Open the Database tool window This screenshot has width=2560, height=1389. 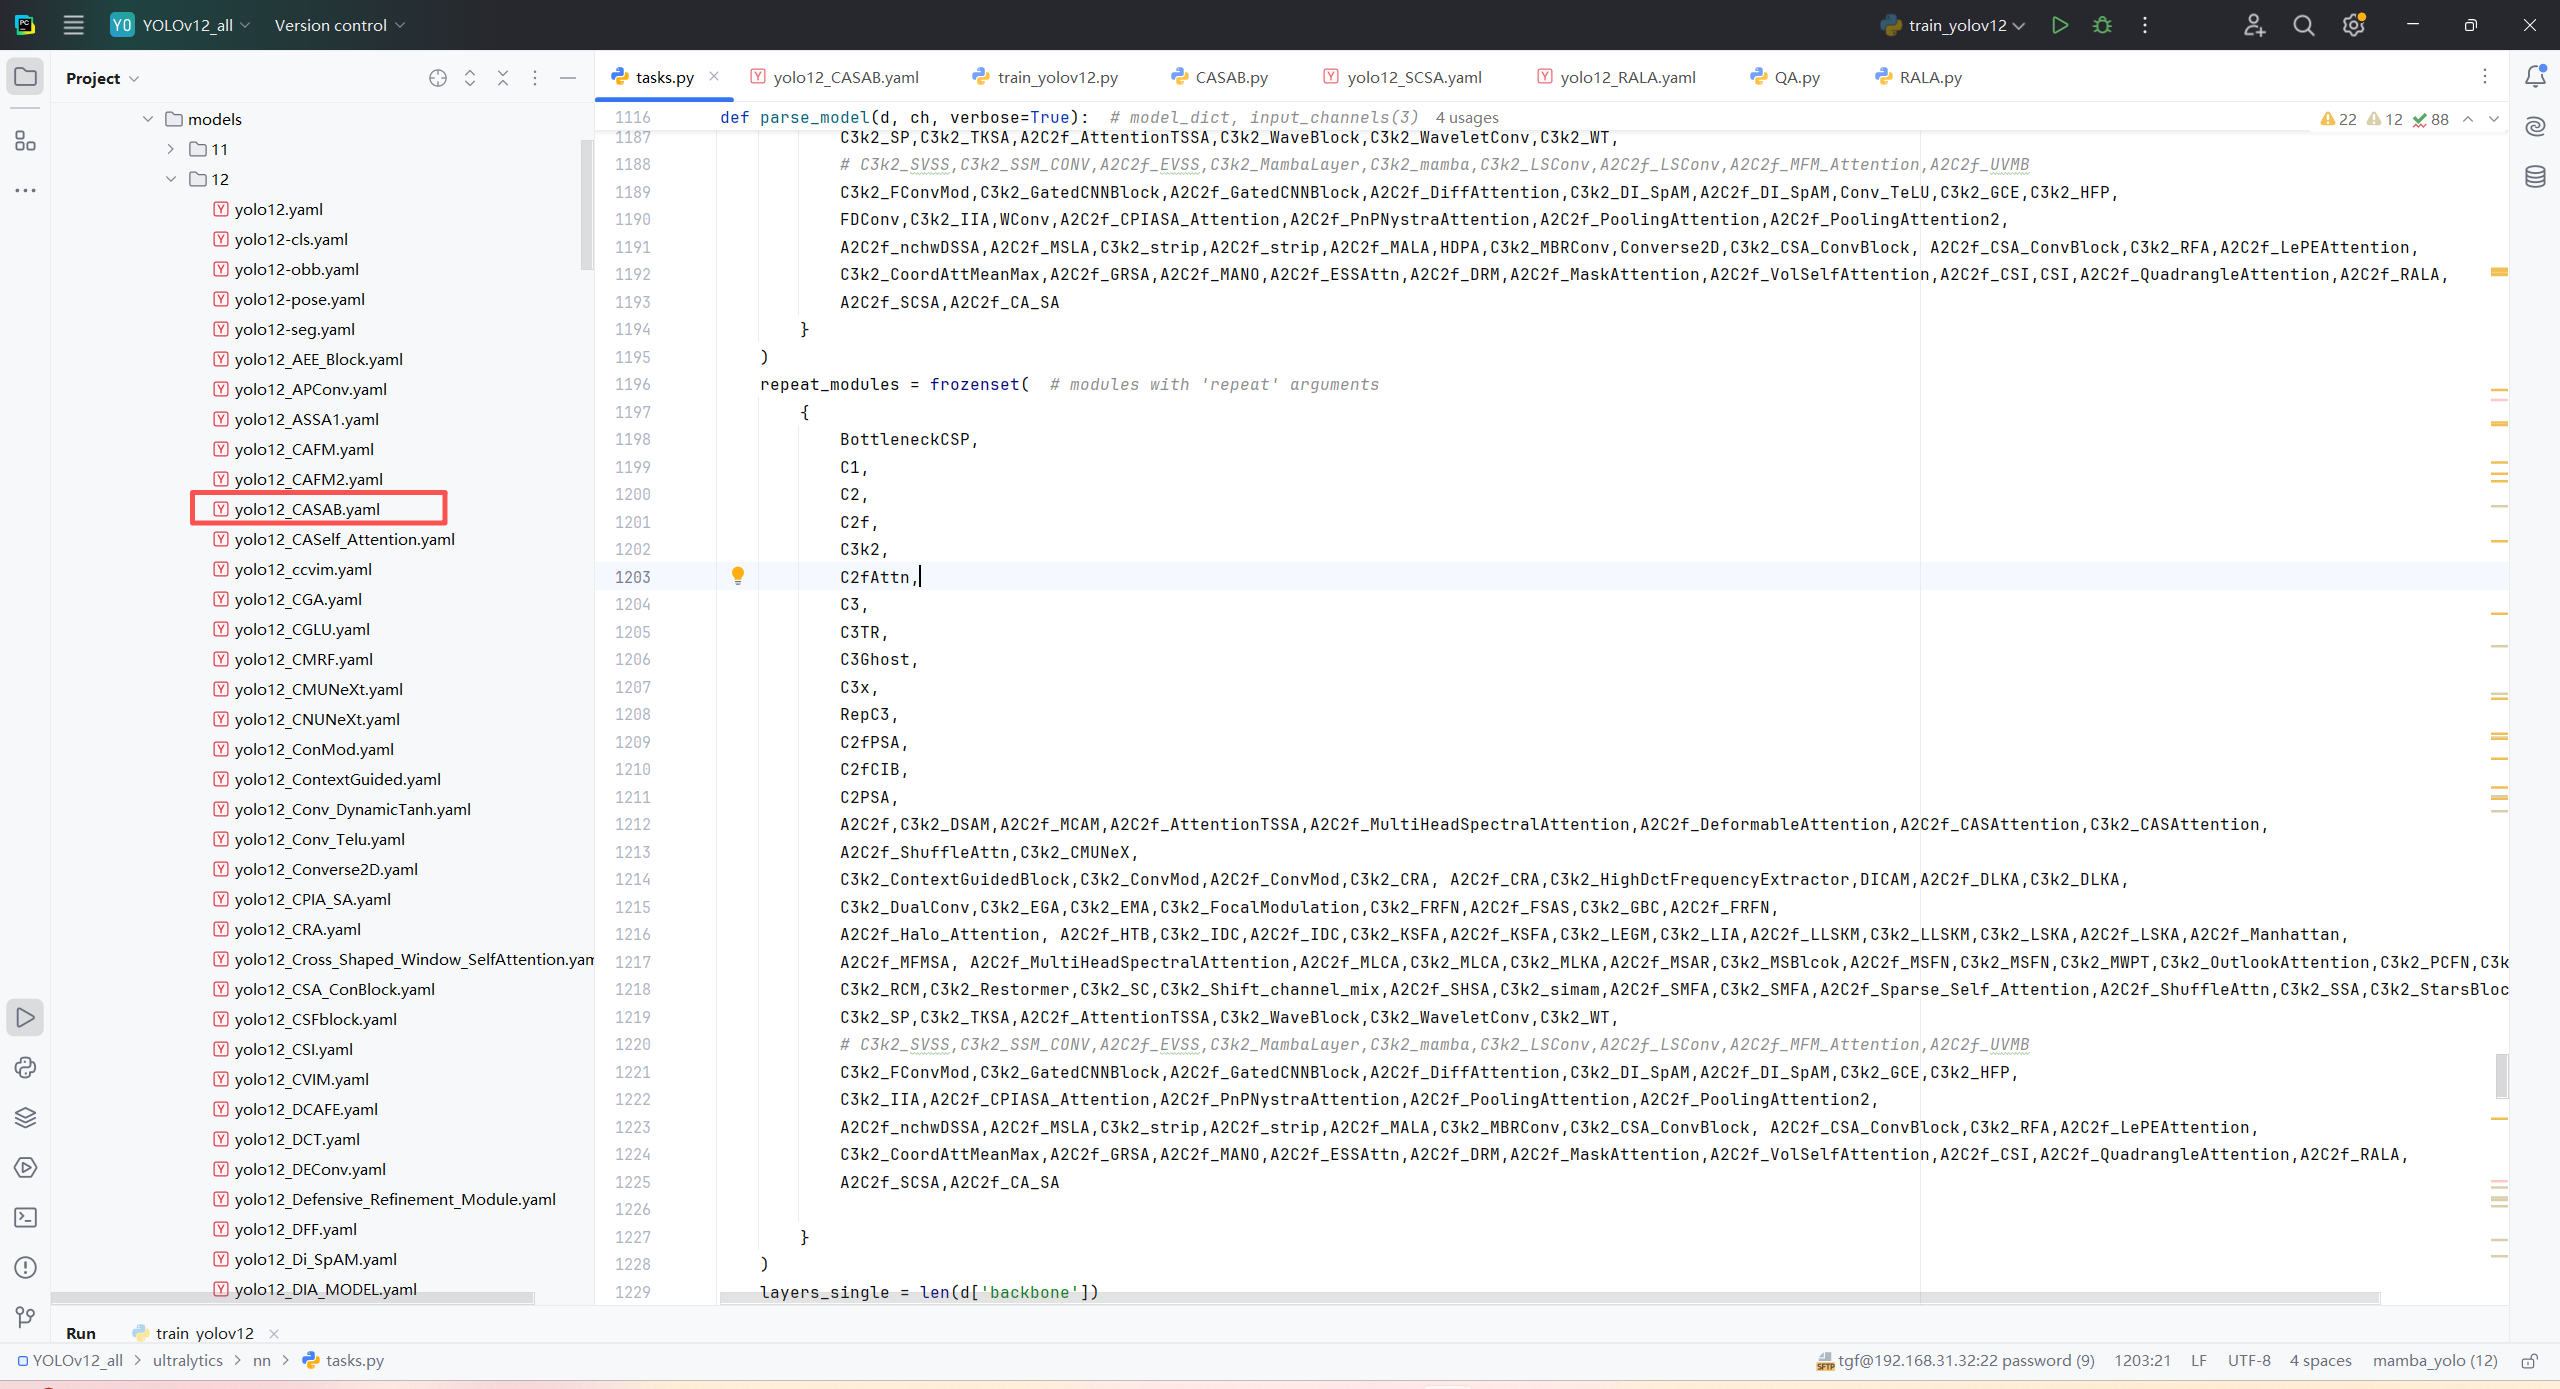(2535, 177)
